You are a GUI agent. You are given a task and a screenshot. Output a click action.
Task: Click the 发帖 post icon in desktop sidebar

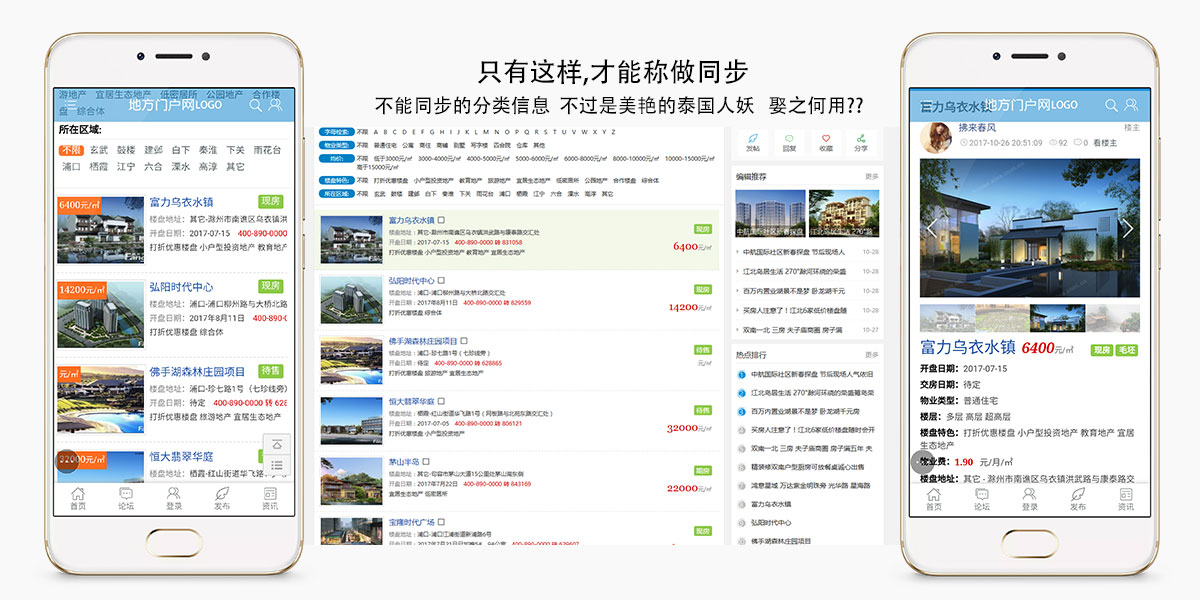753,141
